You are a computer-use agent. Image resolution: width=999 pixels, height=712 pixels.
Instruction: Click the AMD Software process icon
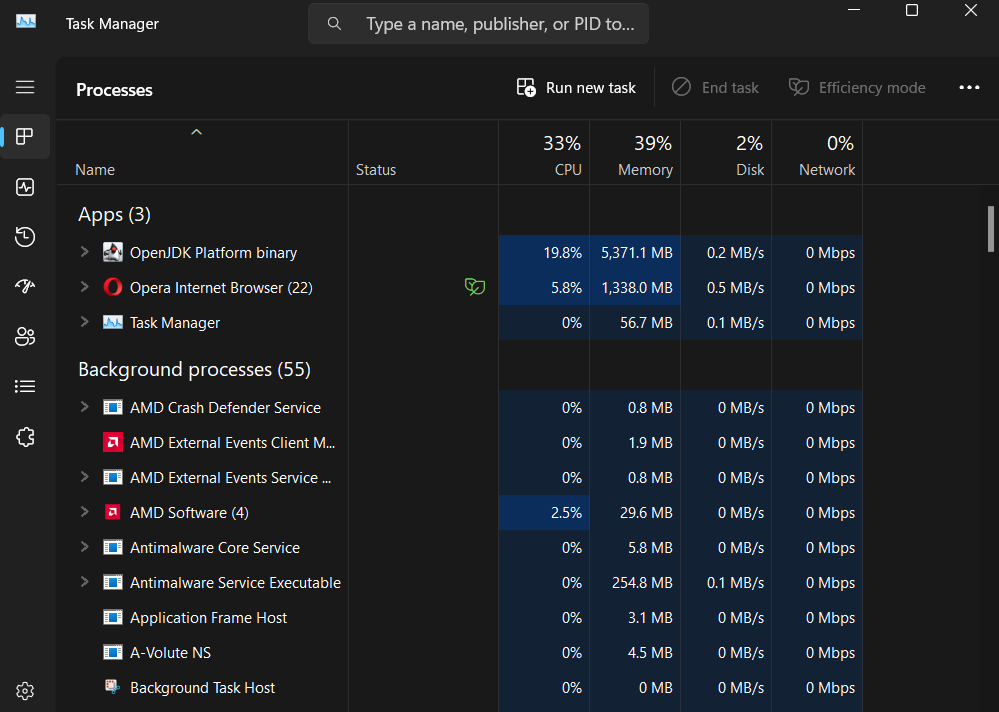pos(113,512)
